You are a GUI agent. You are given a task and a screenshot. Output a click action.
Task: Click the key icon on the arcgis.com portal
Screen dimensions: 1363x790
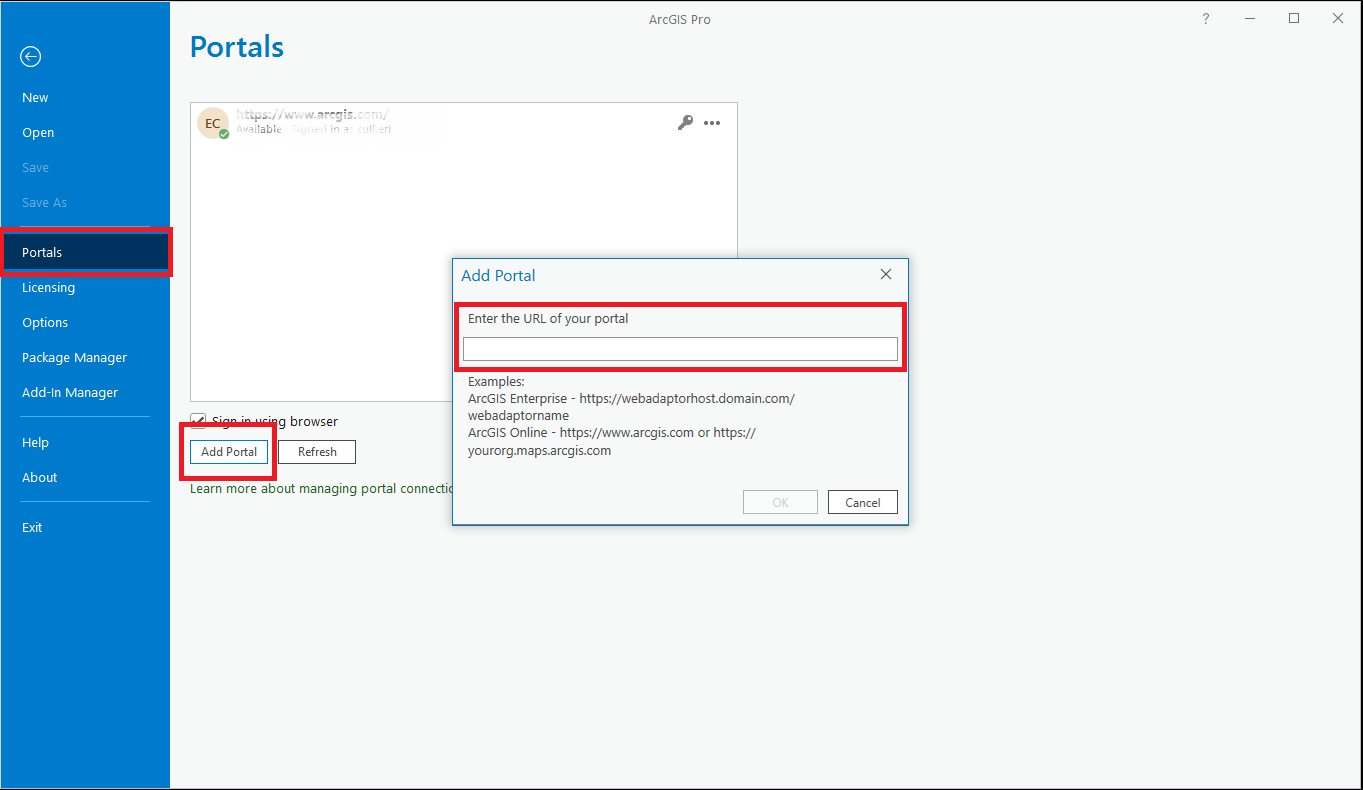click(685, 123)
